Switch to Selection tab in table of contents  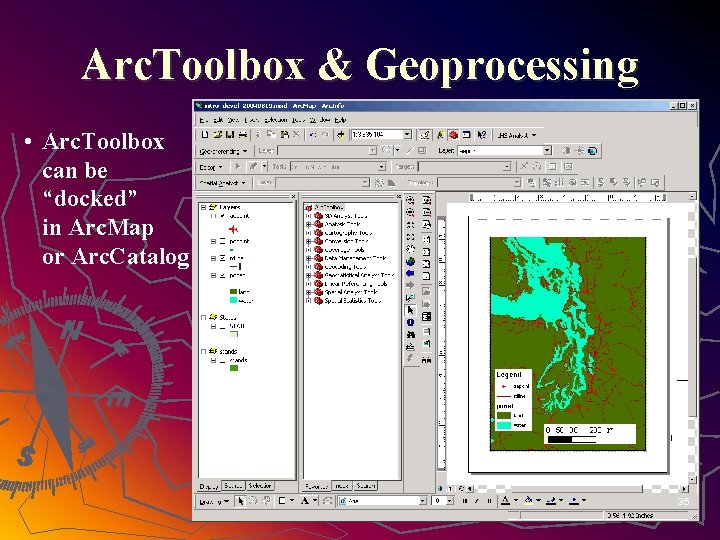260,486
